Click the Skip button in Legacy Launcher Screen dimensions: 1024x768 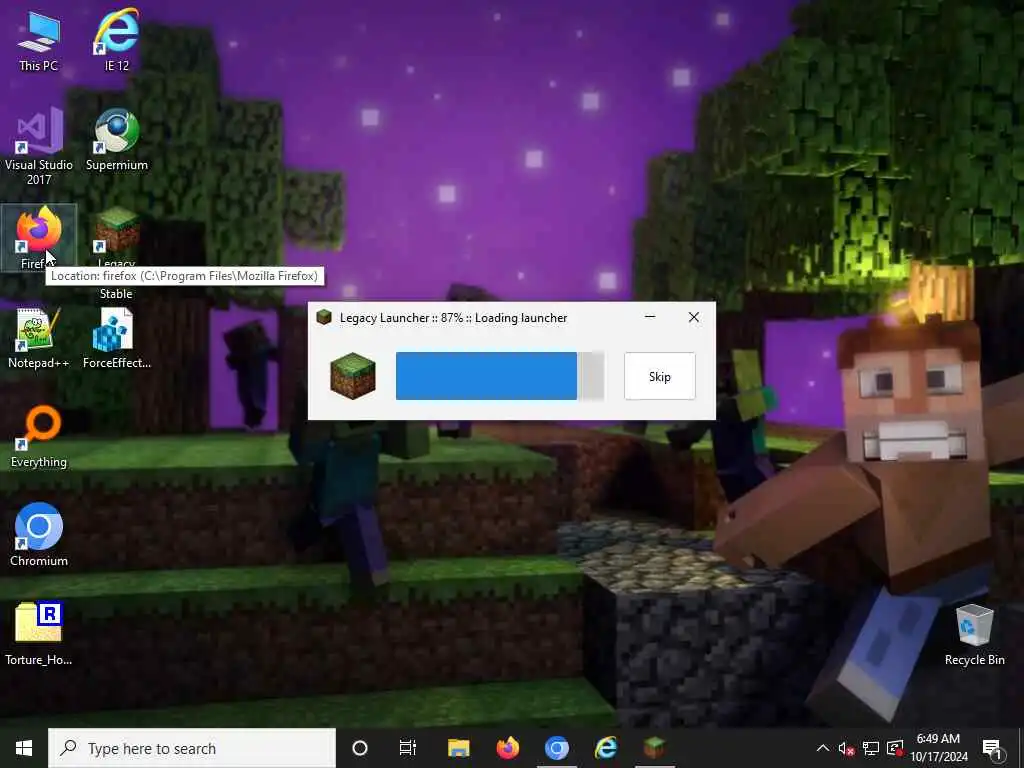click(660, 376)
